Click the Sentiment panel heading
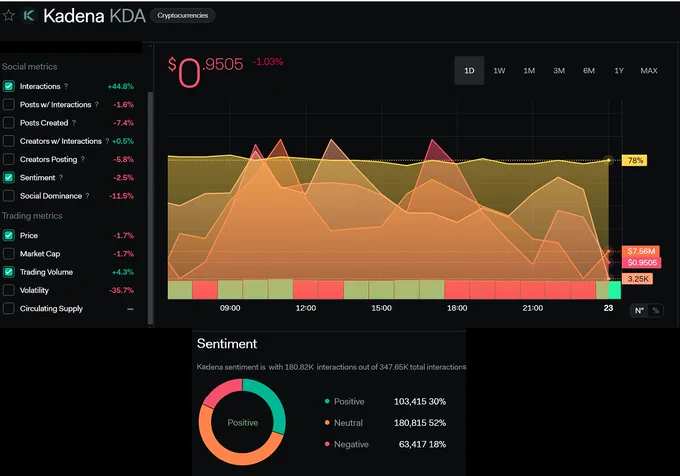 tap(227, 344)
